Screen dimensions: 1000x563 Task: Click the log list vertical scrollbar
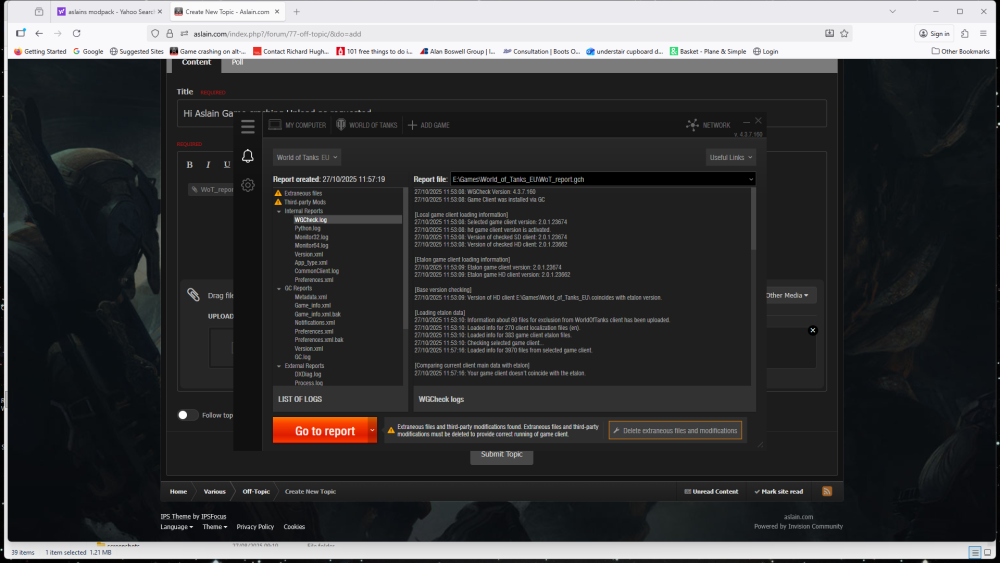[405, 258]
